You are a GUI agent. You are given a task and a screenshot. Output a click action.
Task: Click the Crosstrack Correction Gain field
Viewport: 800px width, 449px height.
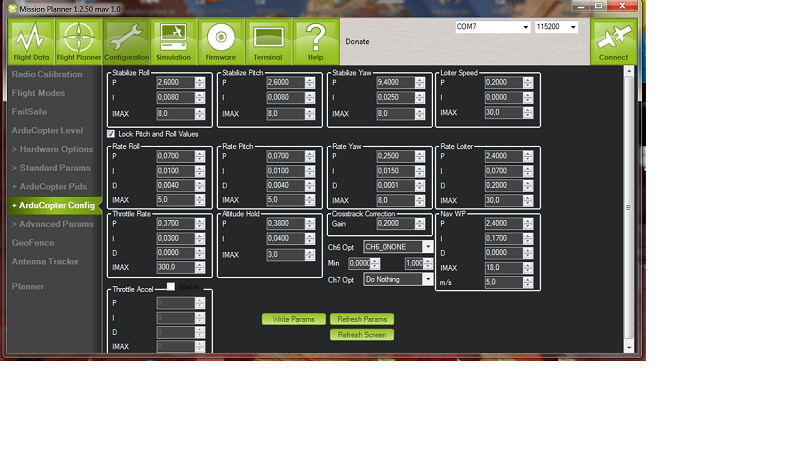[x=395, y=223]
